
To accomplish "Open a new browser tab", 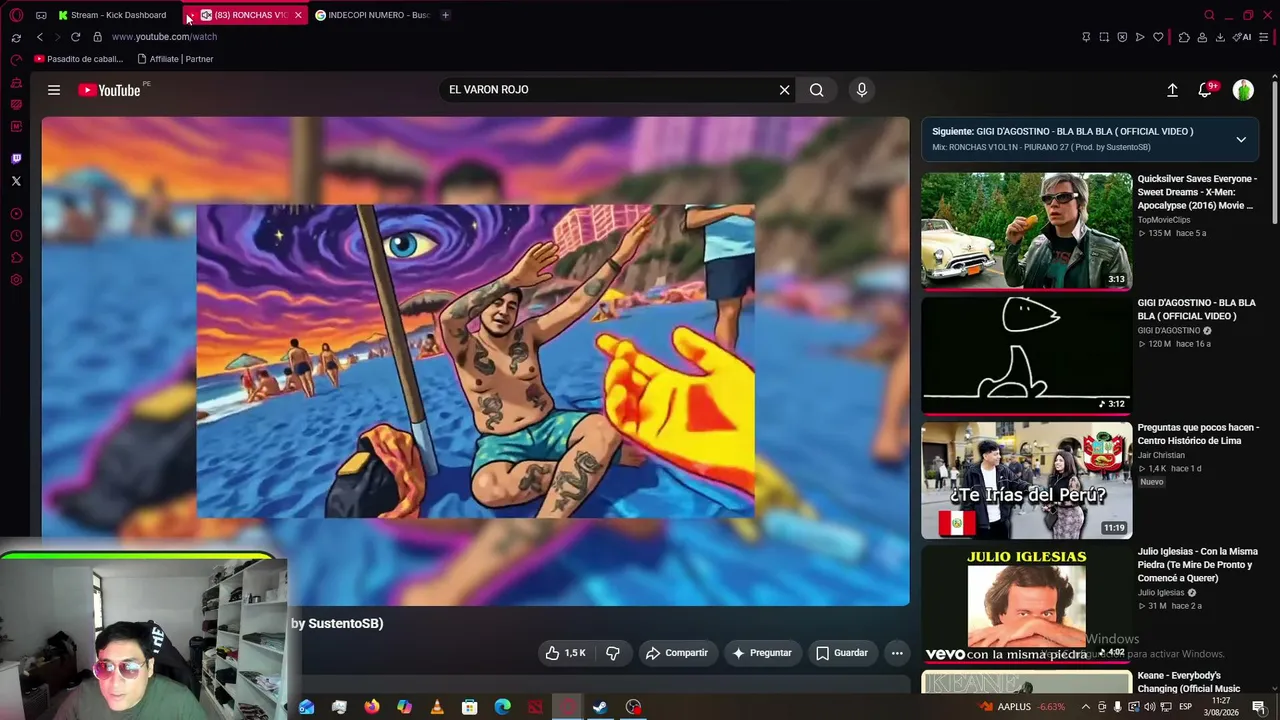I will pos(445,15).
